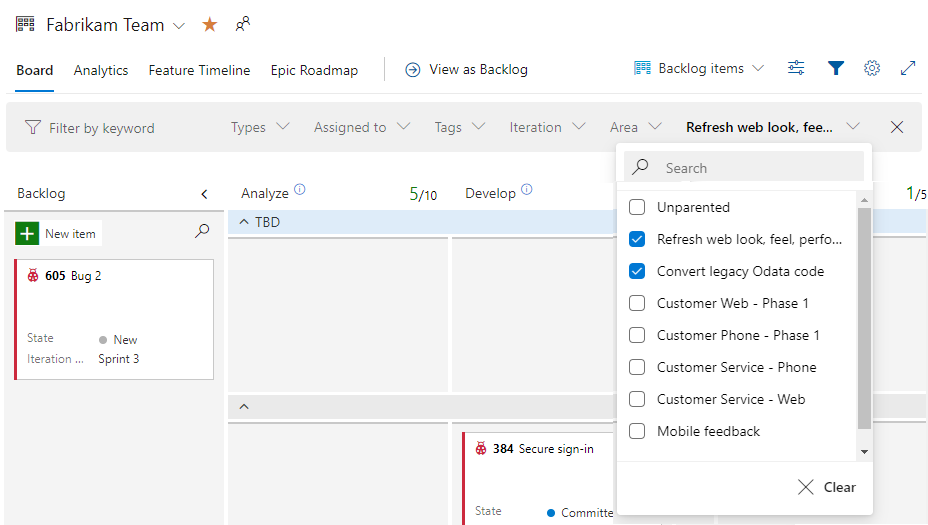This screenshot has height=525, width=928.
Task: Click the New item button
Action: (x=59, y=234)
